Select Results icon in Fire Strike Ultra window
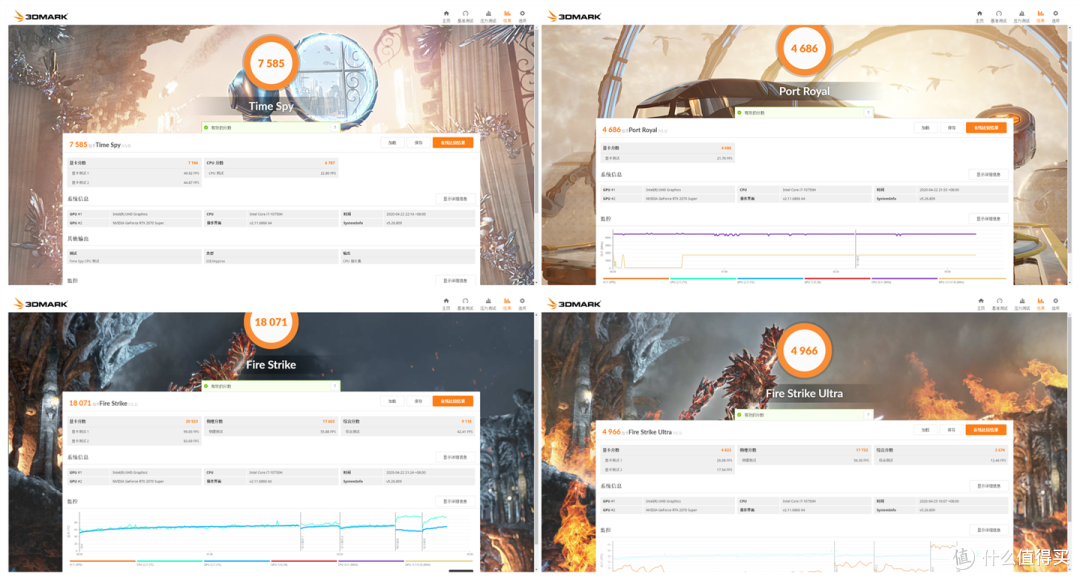 coord(1041,302)
